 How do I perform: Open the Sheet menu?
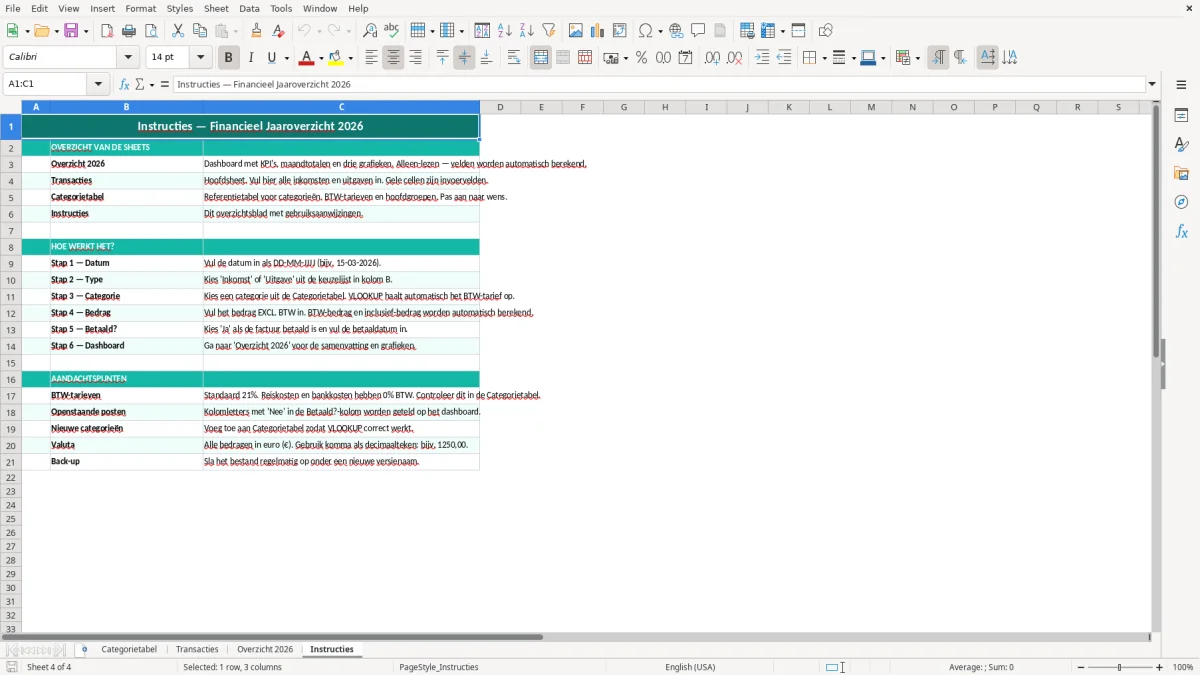click(216, 8)
